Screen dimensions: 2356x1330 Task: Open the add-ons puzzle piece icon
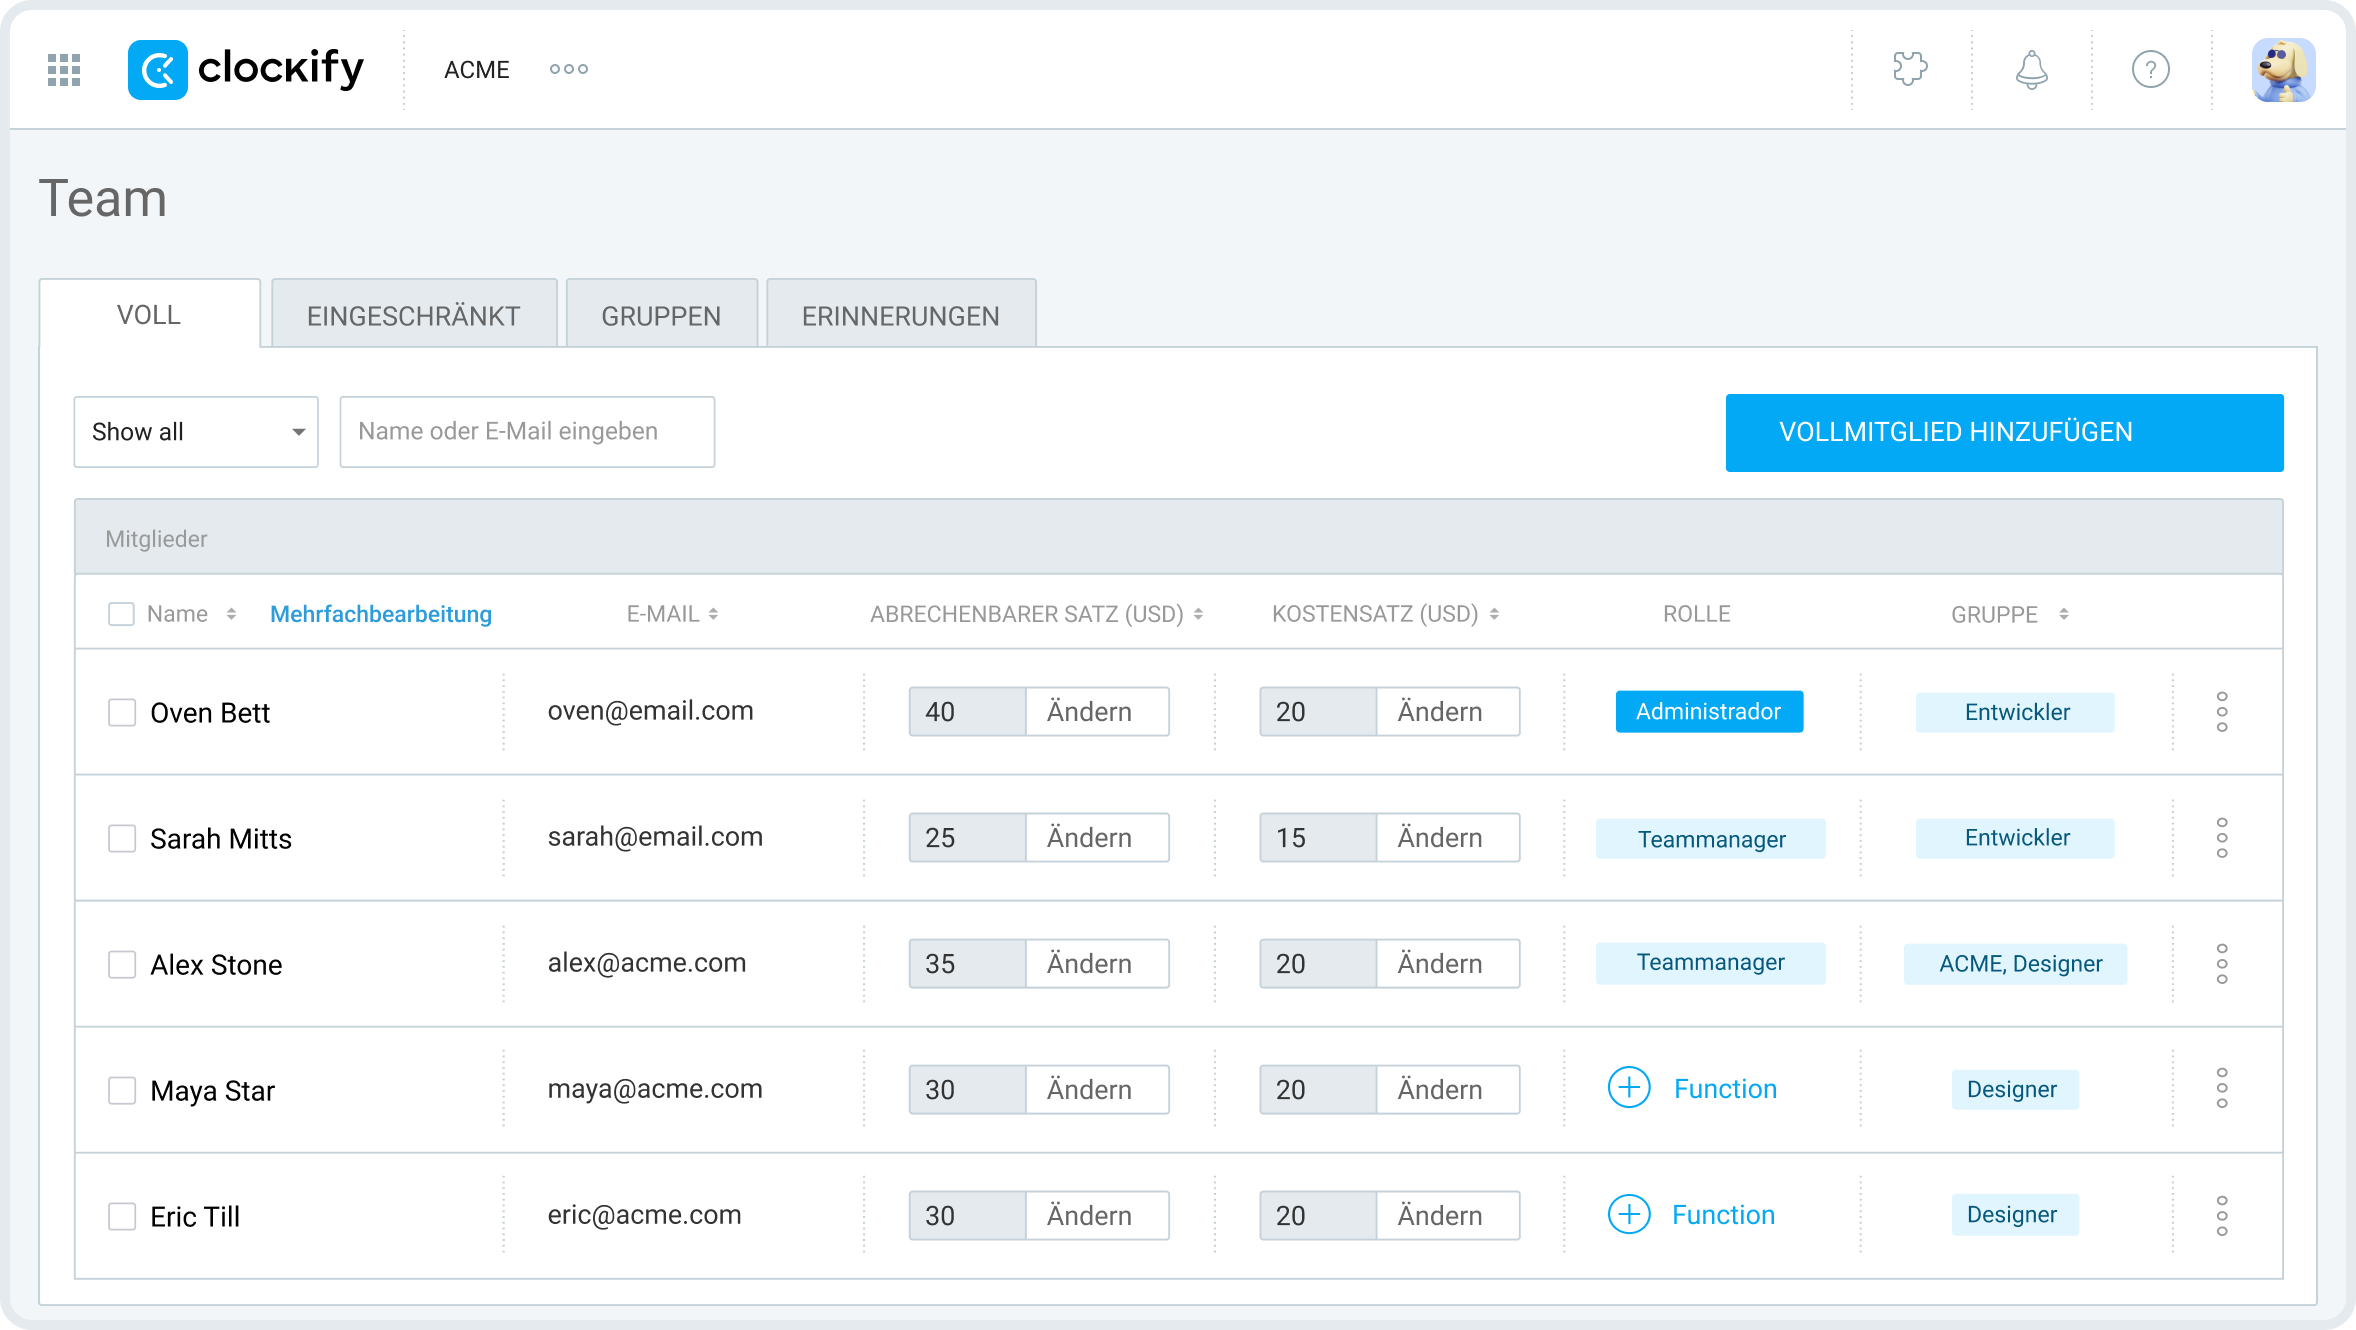click(x=1910, y=70)
